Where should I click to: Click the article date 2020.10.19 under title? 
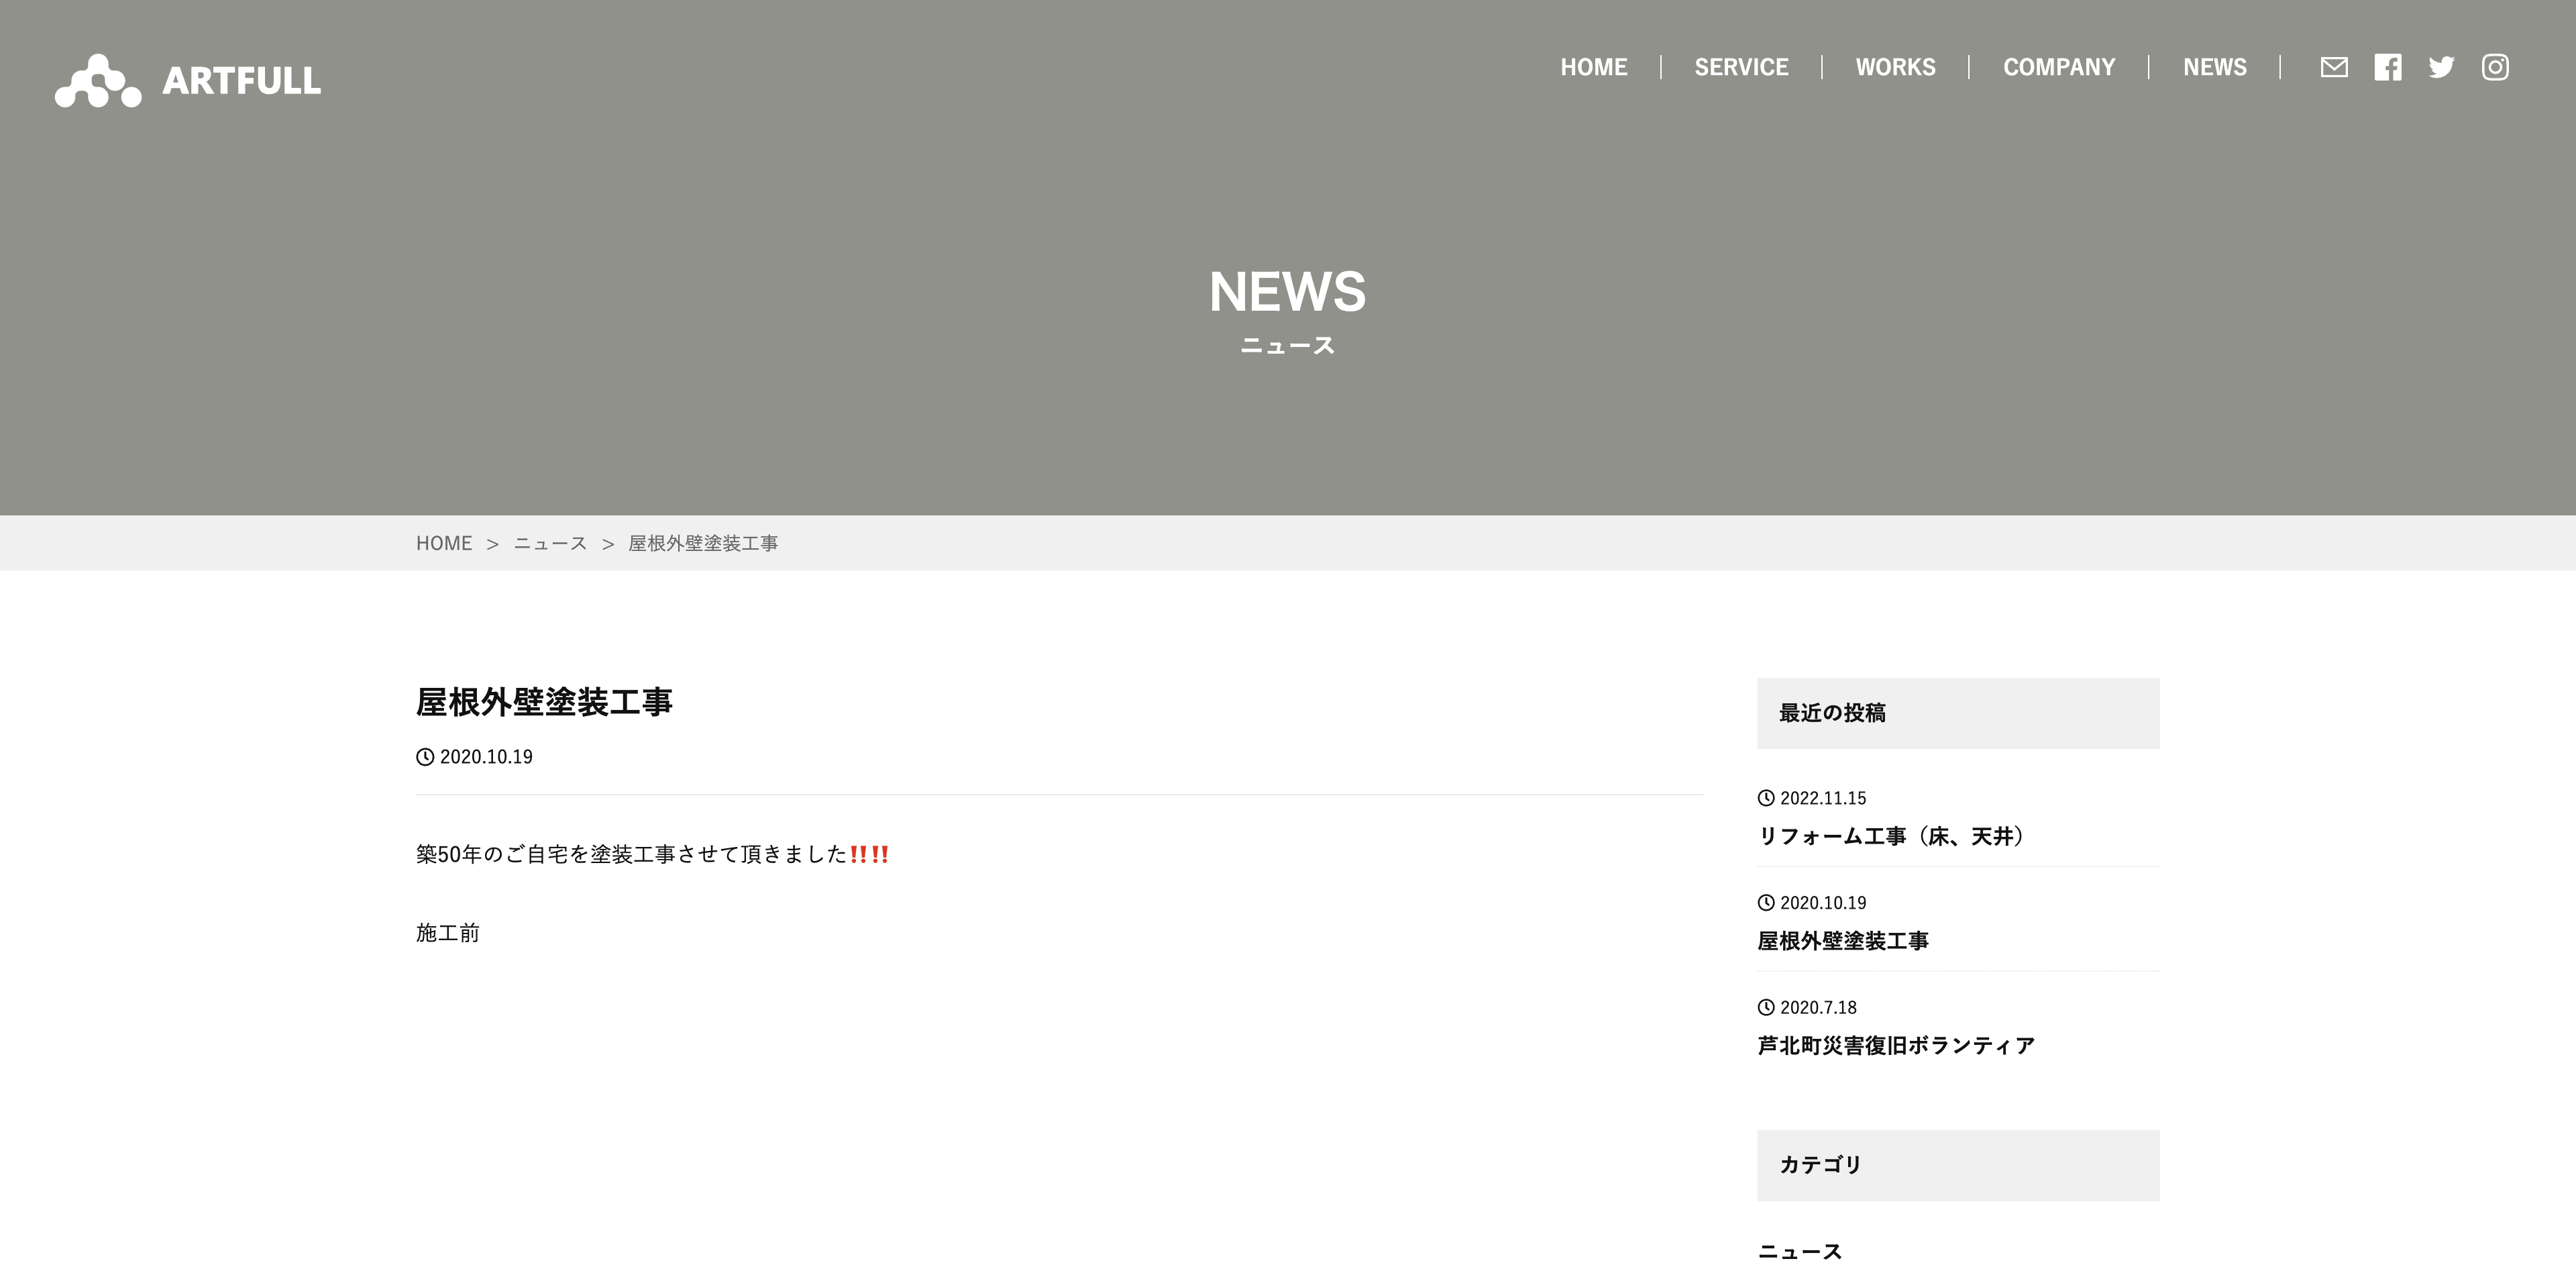486,757
